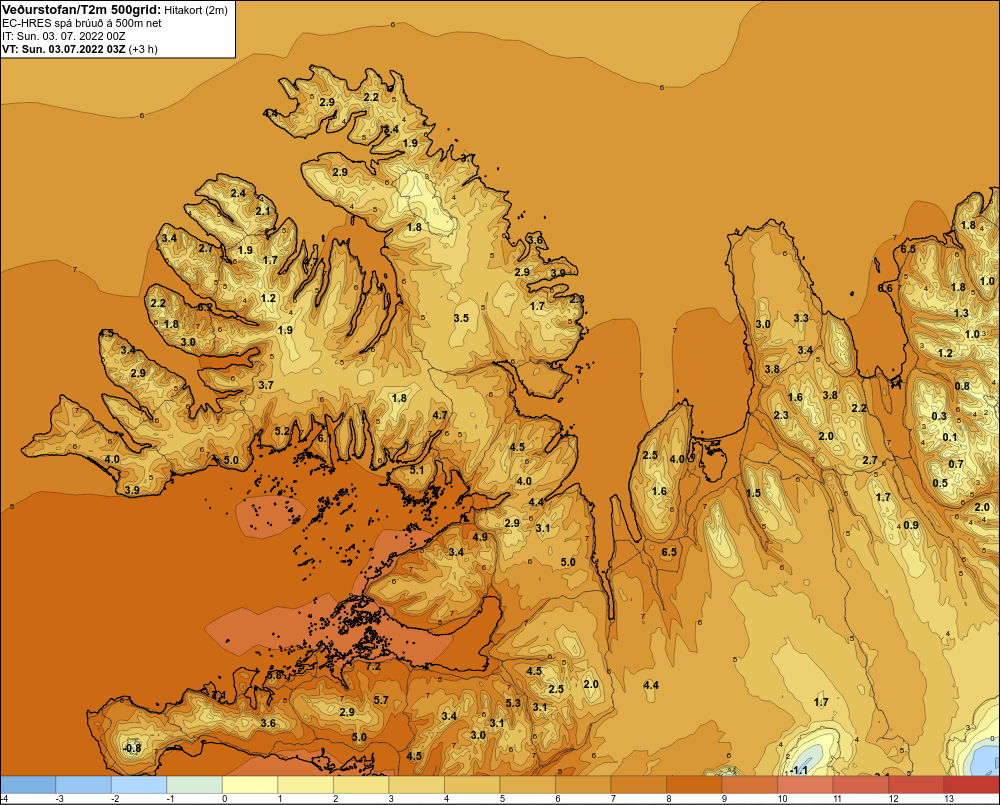This screenshot has height=805, width=1000.
Task: Click the legend swatch between 5 and 6
Action: 527,784
